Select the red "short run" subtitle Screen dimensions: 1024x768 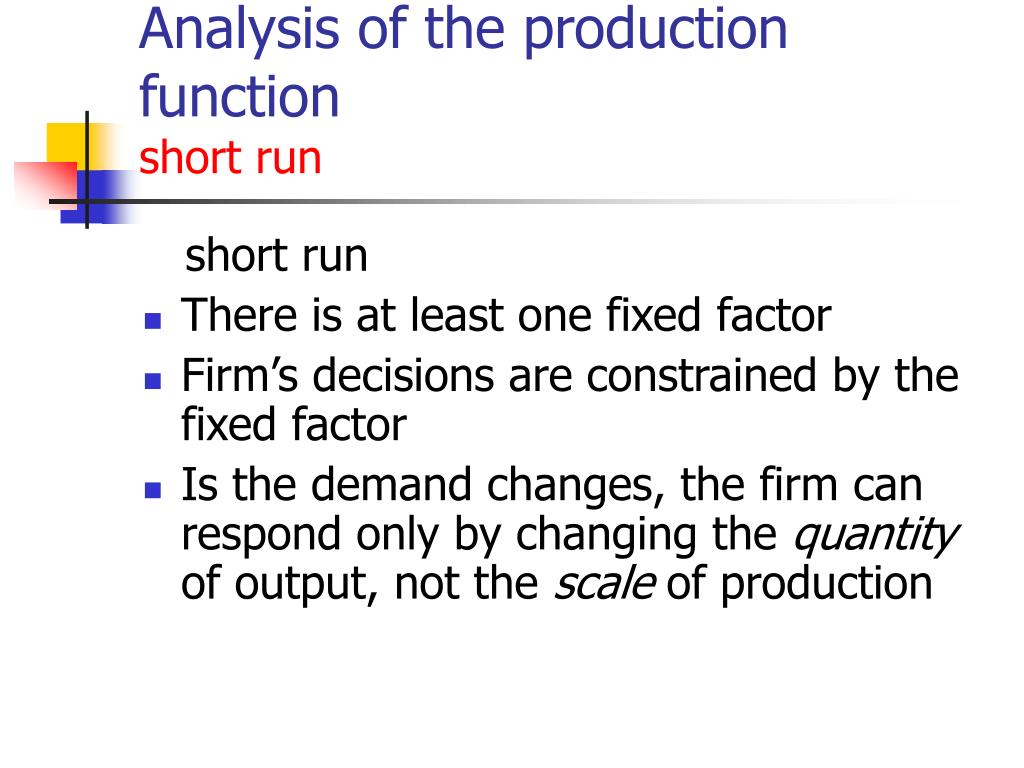tap(230, 158)
